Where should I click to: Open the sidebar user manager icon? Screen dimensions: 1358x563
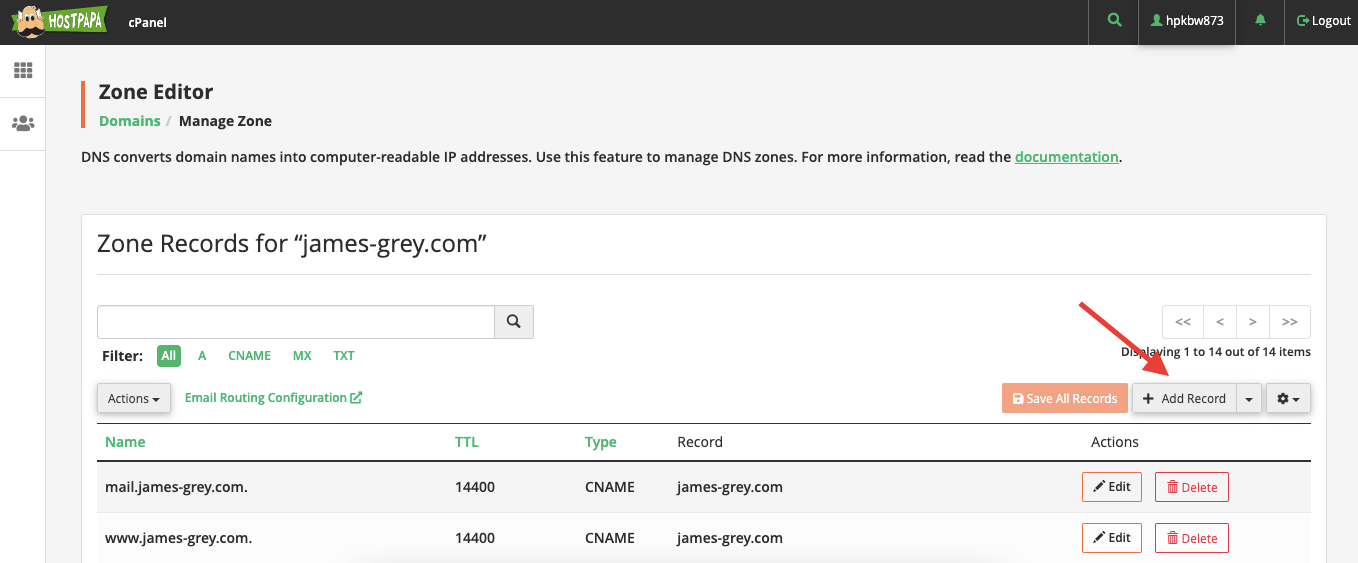click(x=23, y=124)
